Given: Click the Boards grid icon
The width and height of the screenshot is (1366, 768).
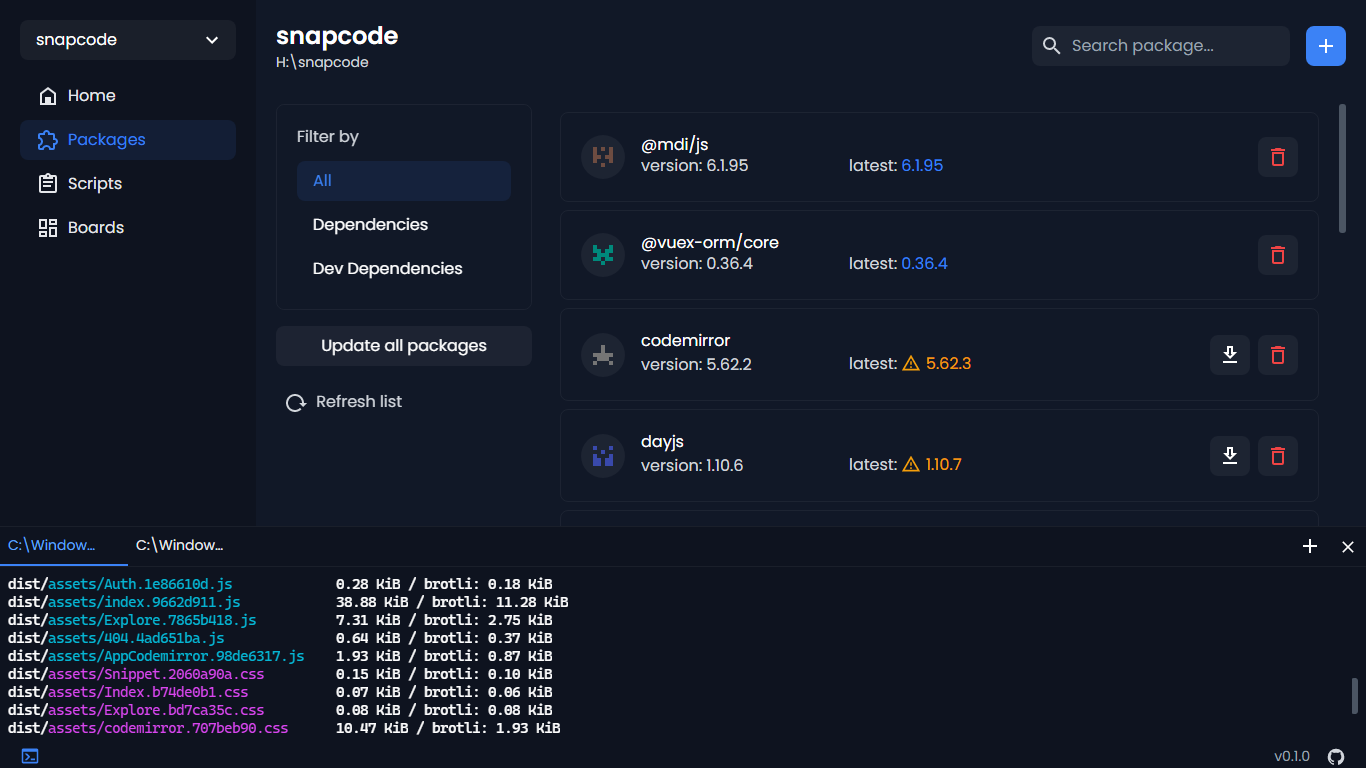Looking at the screenshot, I should 47,228.
